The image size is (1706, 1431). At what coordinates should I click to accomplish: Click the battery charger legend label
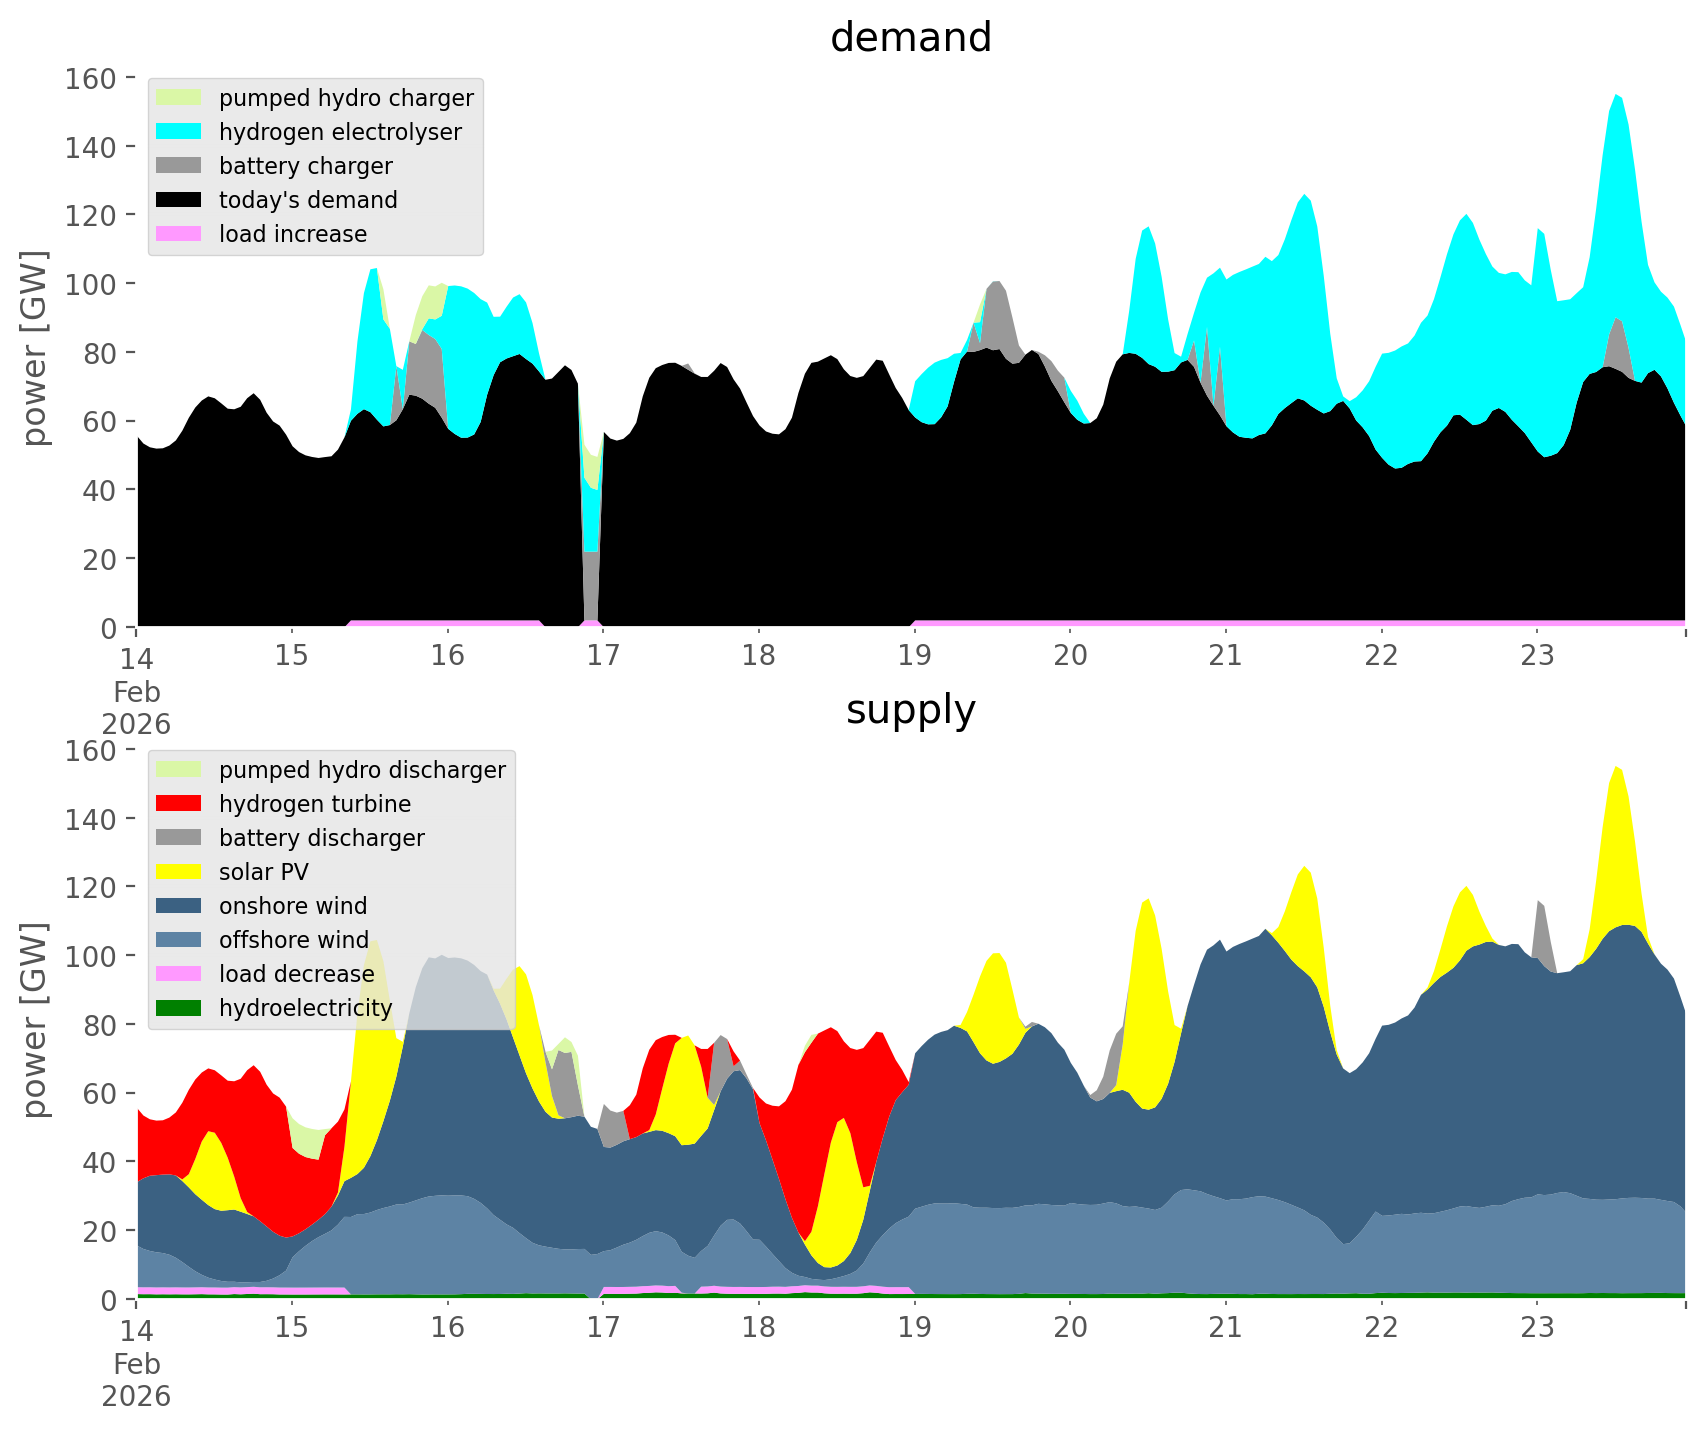coord(305,166)
